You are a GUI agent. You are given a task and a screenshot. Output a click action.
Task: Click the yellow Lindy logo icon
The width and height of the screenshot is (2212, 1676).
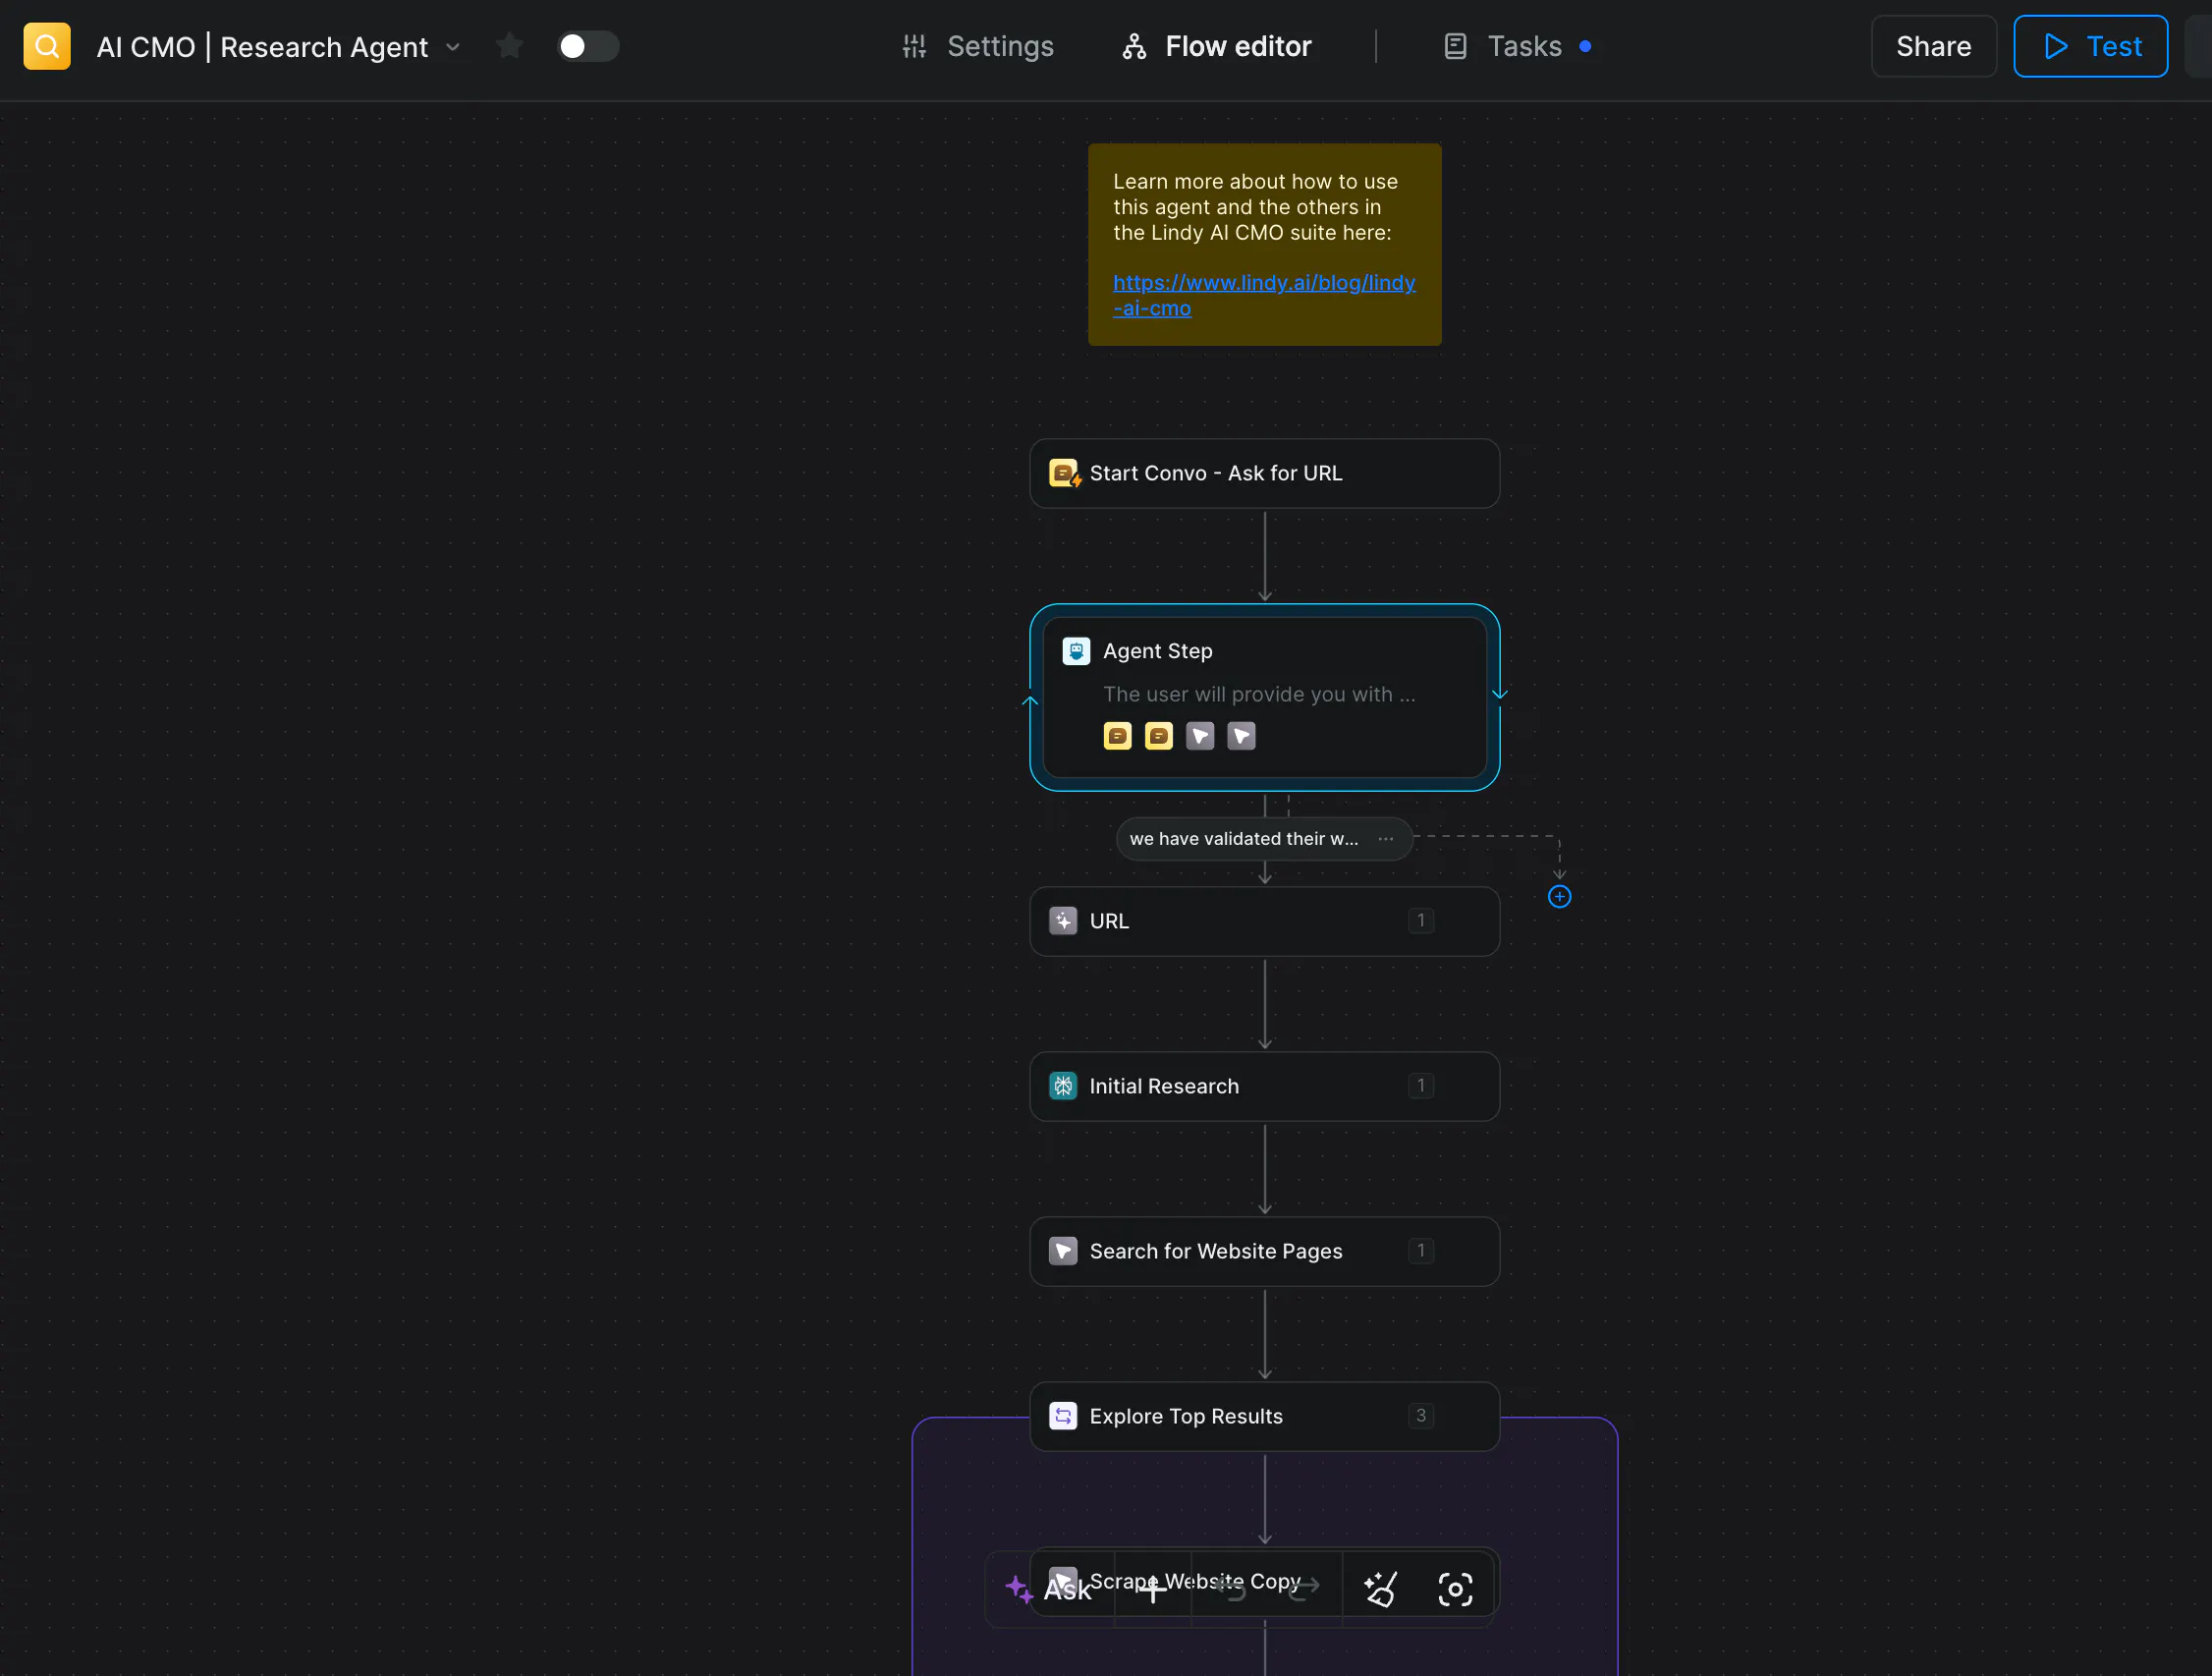click(46, 46)
